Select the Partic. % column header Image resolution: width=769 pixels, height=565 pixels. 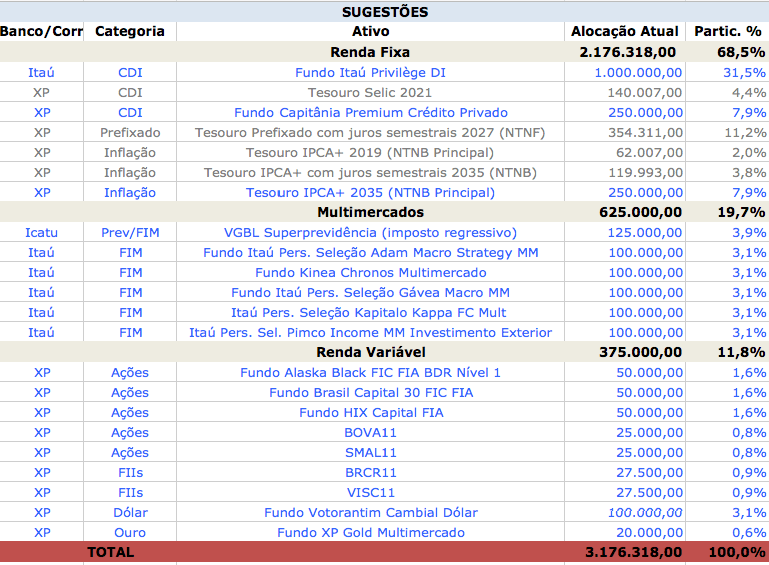pos(733,31)
